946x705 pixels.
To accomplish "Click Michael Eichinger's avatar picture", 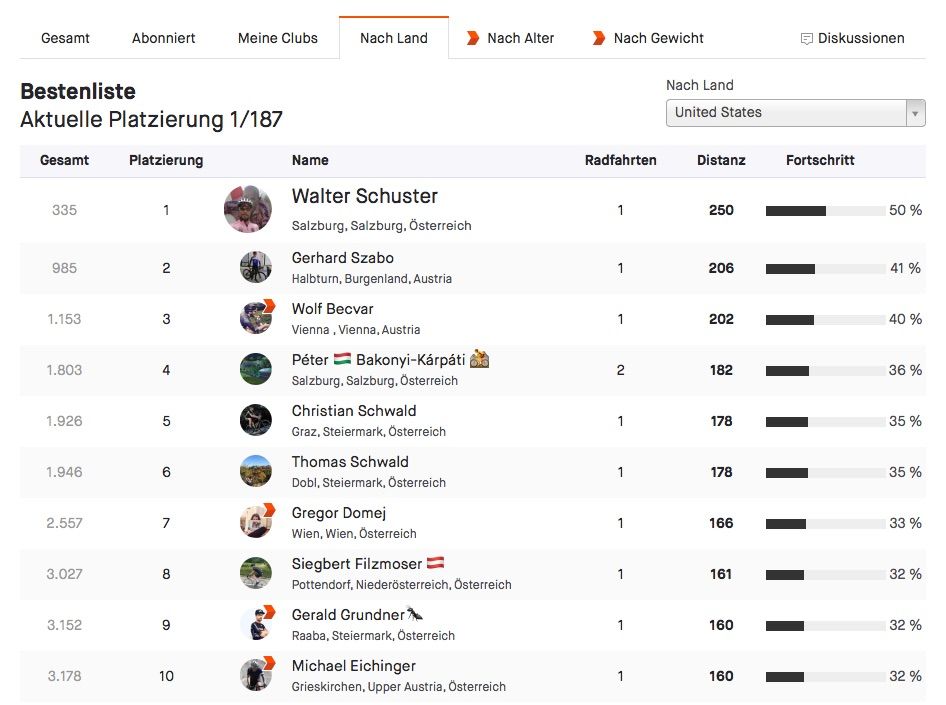I will coord(256,675).
